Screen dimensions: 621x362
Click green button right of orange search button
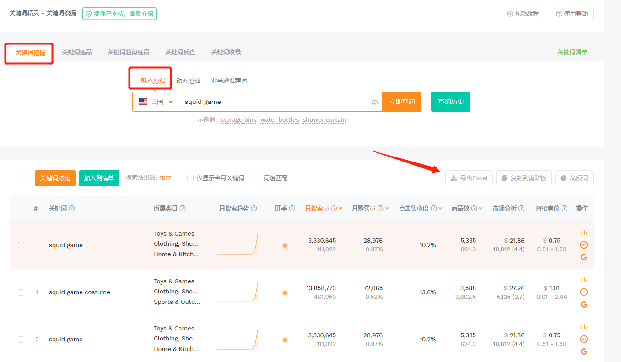pos(450,102)
